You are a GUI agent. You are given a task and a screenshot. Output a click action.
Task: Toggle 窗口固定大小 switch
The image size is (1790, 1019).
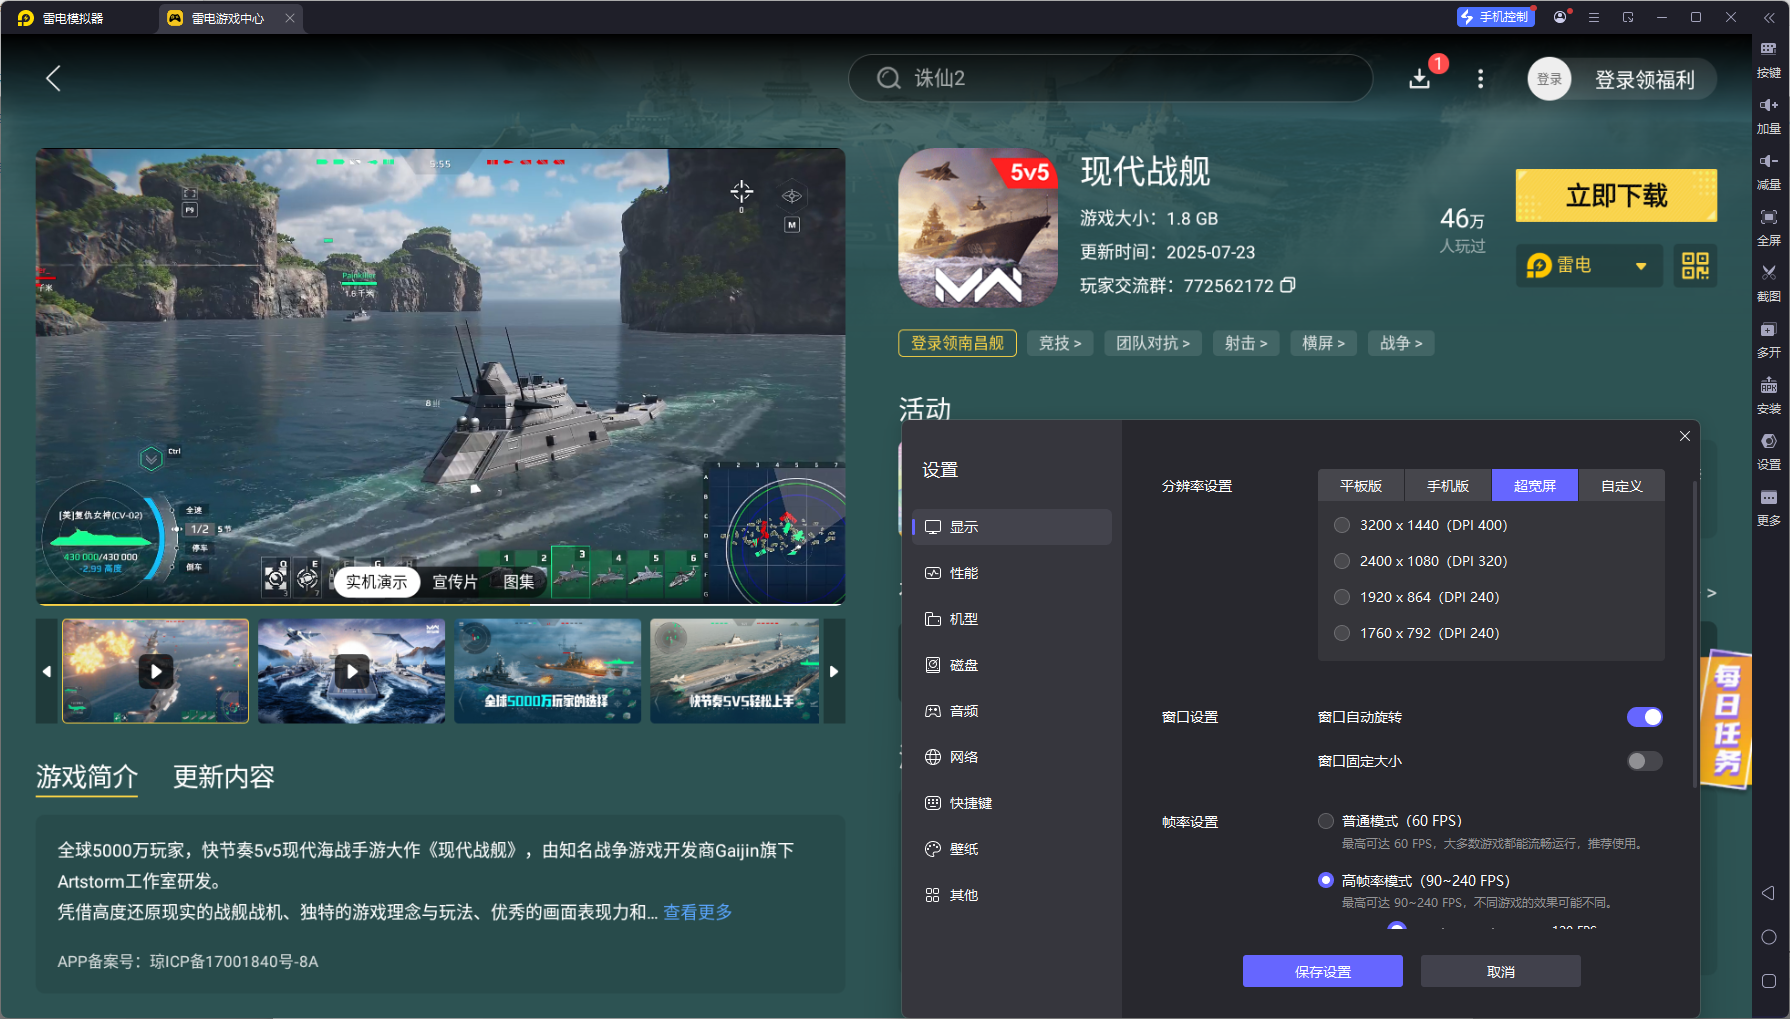[x=1644, y=761]
